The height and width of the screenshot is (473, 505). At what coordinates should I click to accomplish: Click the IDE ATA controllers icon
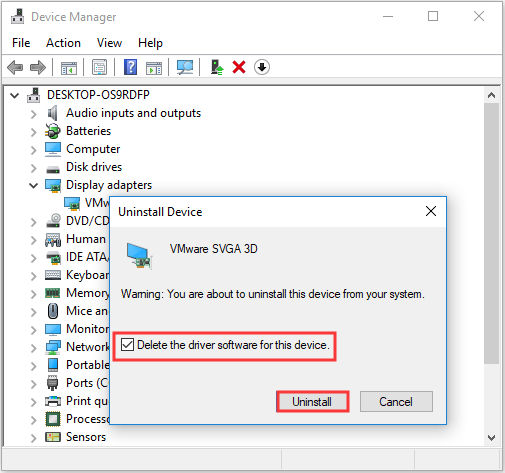[53, 257]
